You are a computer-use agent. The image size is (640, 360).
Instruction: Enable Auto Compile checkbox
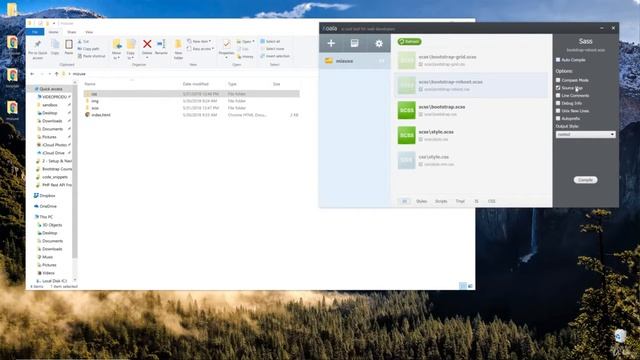[558, 60]
